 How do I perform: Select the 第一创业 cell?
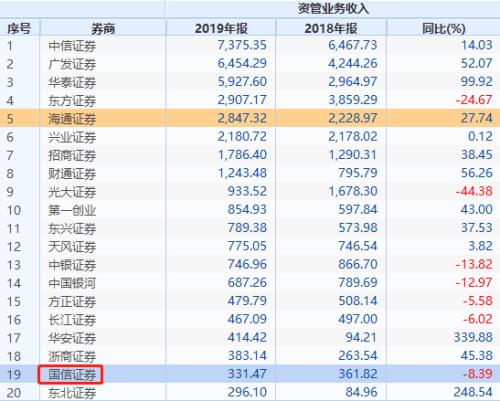(72, 210)
